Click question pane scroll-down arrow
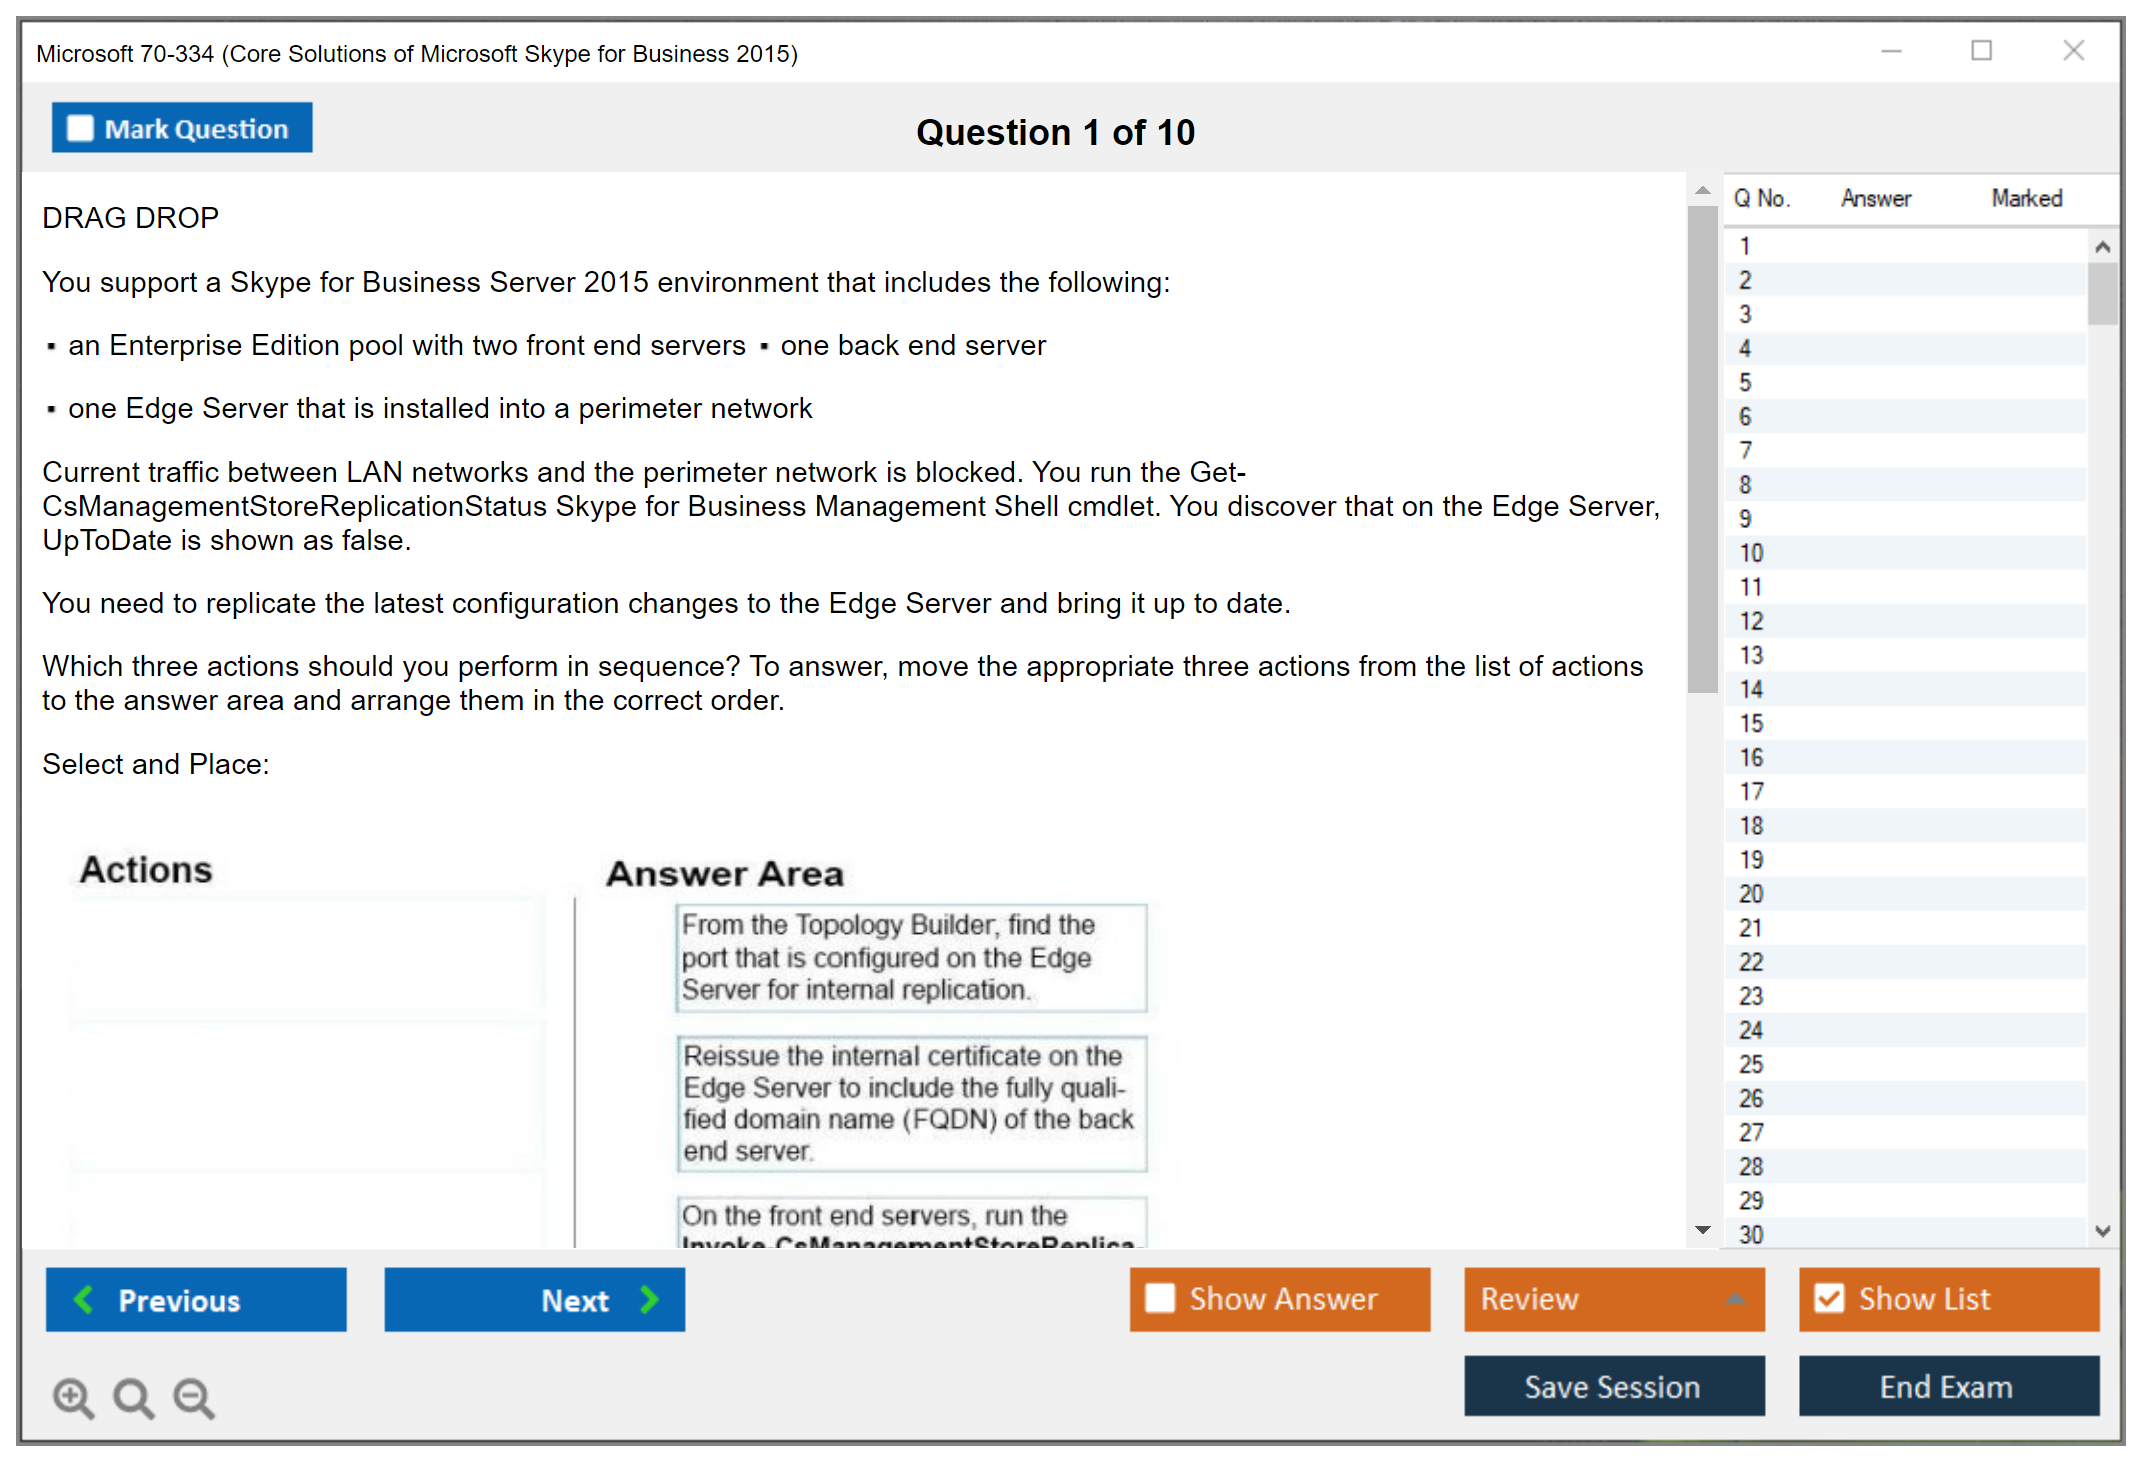Screen dimensions: 2150x1470 1703,1231
